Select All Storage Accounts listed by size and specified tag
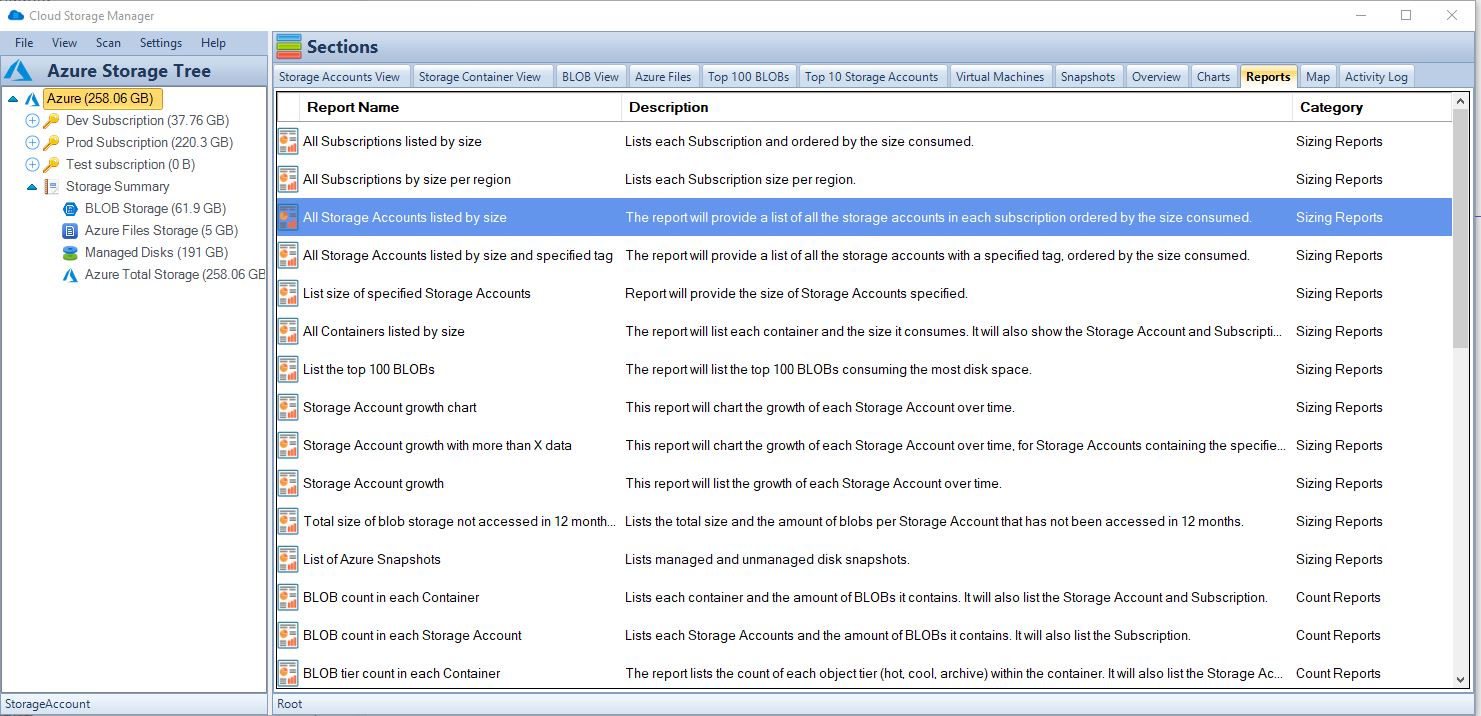This screenshot has height=716, width=1481. [864, 256]
